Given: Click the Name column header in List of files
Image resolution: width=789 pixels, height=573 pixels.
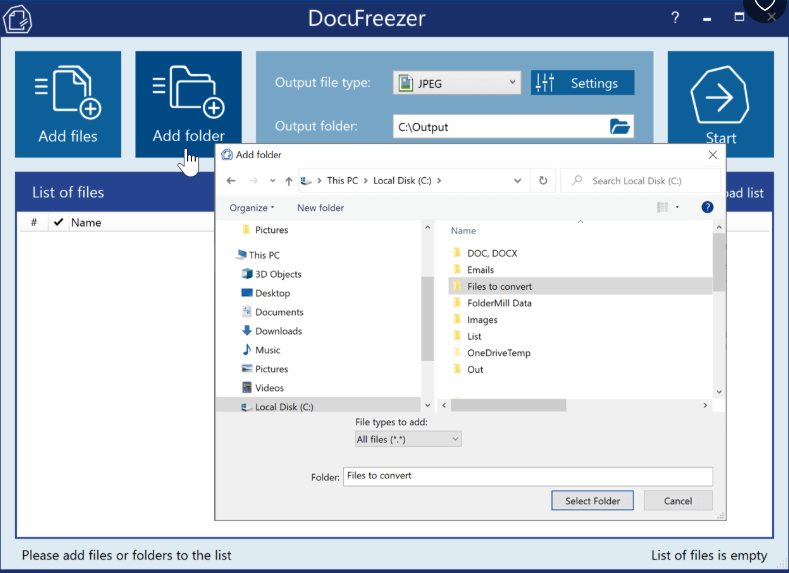Looking at the screenshot, I should 86,222.
